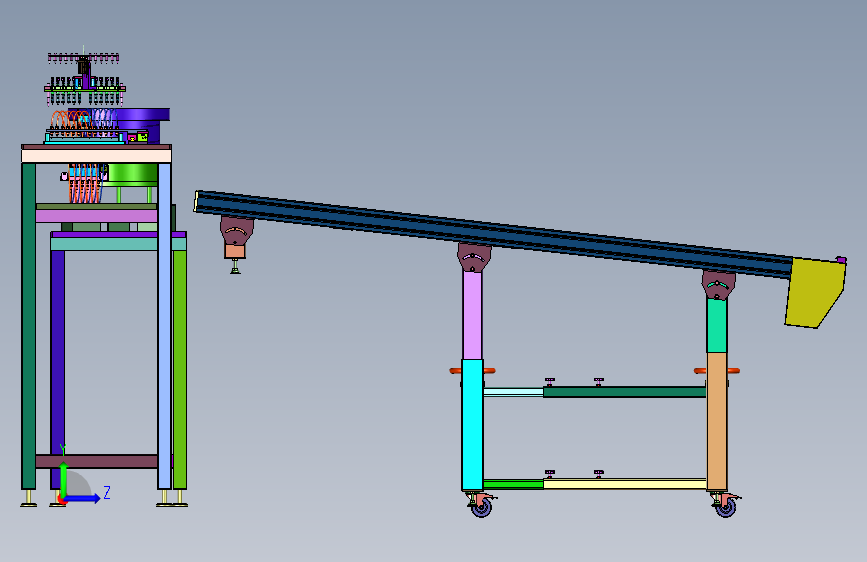This screenshot has height=562, width=867.
Task: Select the dark green leg of the table
Action: [x=29, y=326]
